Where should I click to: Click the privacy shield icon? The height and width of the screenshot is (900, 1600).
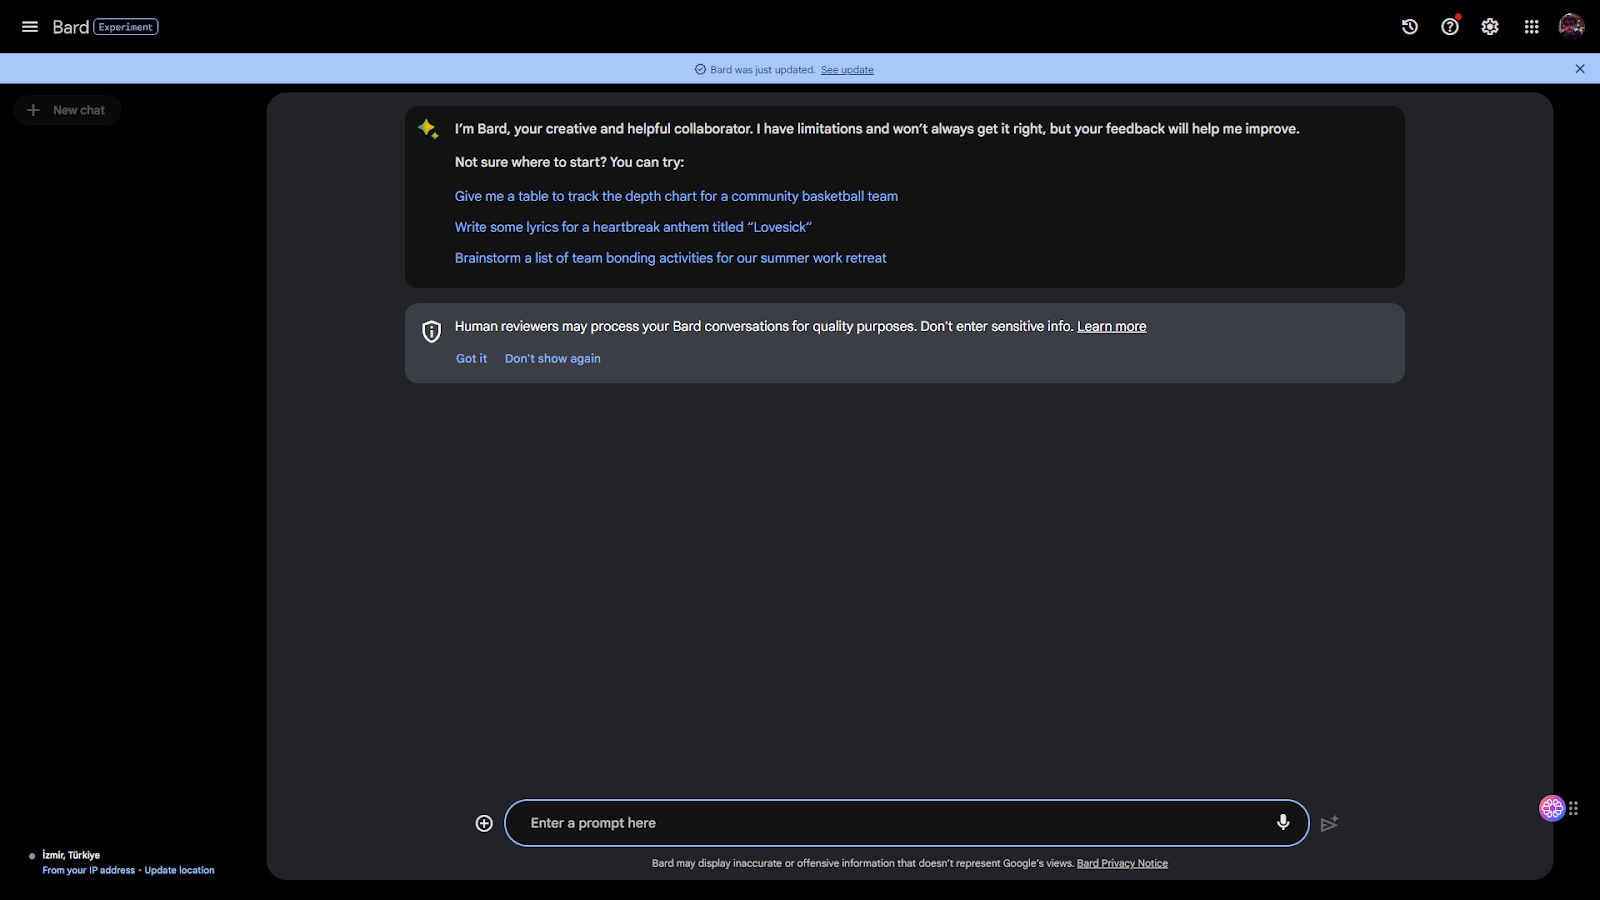pos(432,332)
